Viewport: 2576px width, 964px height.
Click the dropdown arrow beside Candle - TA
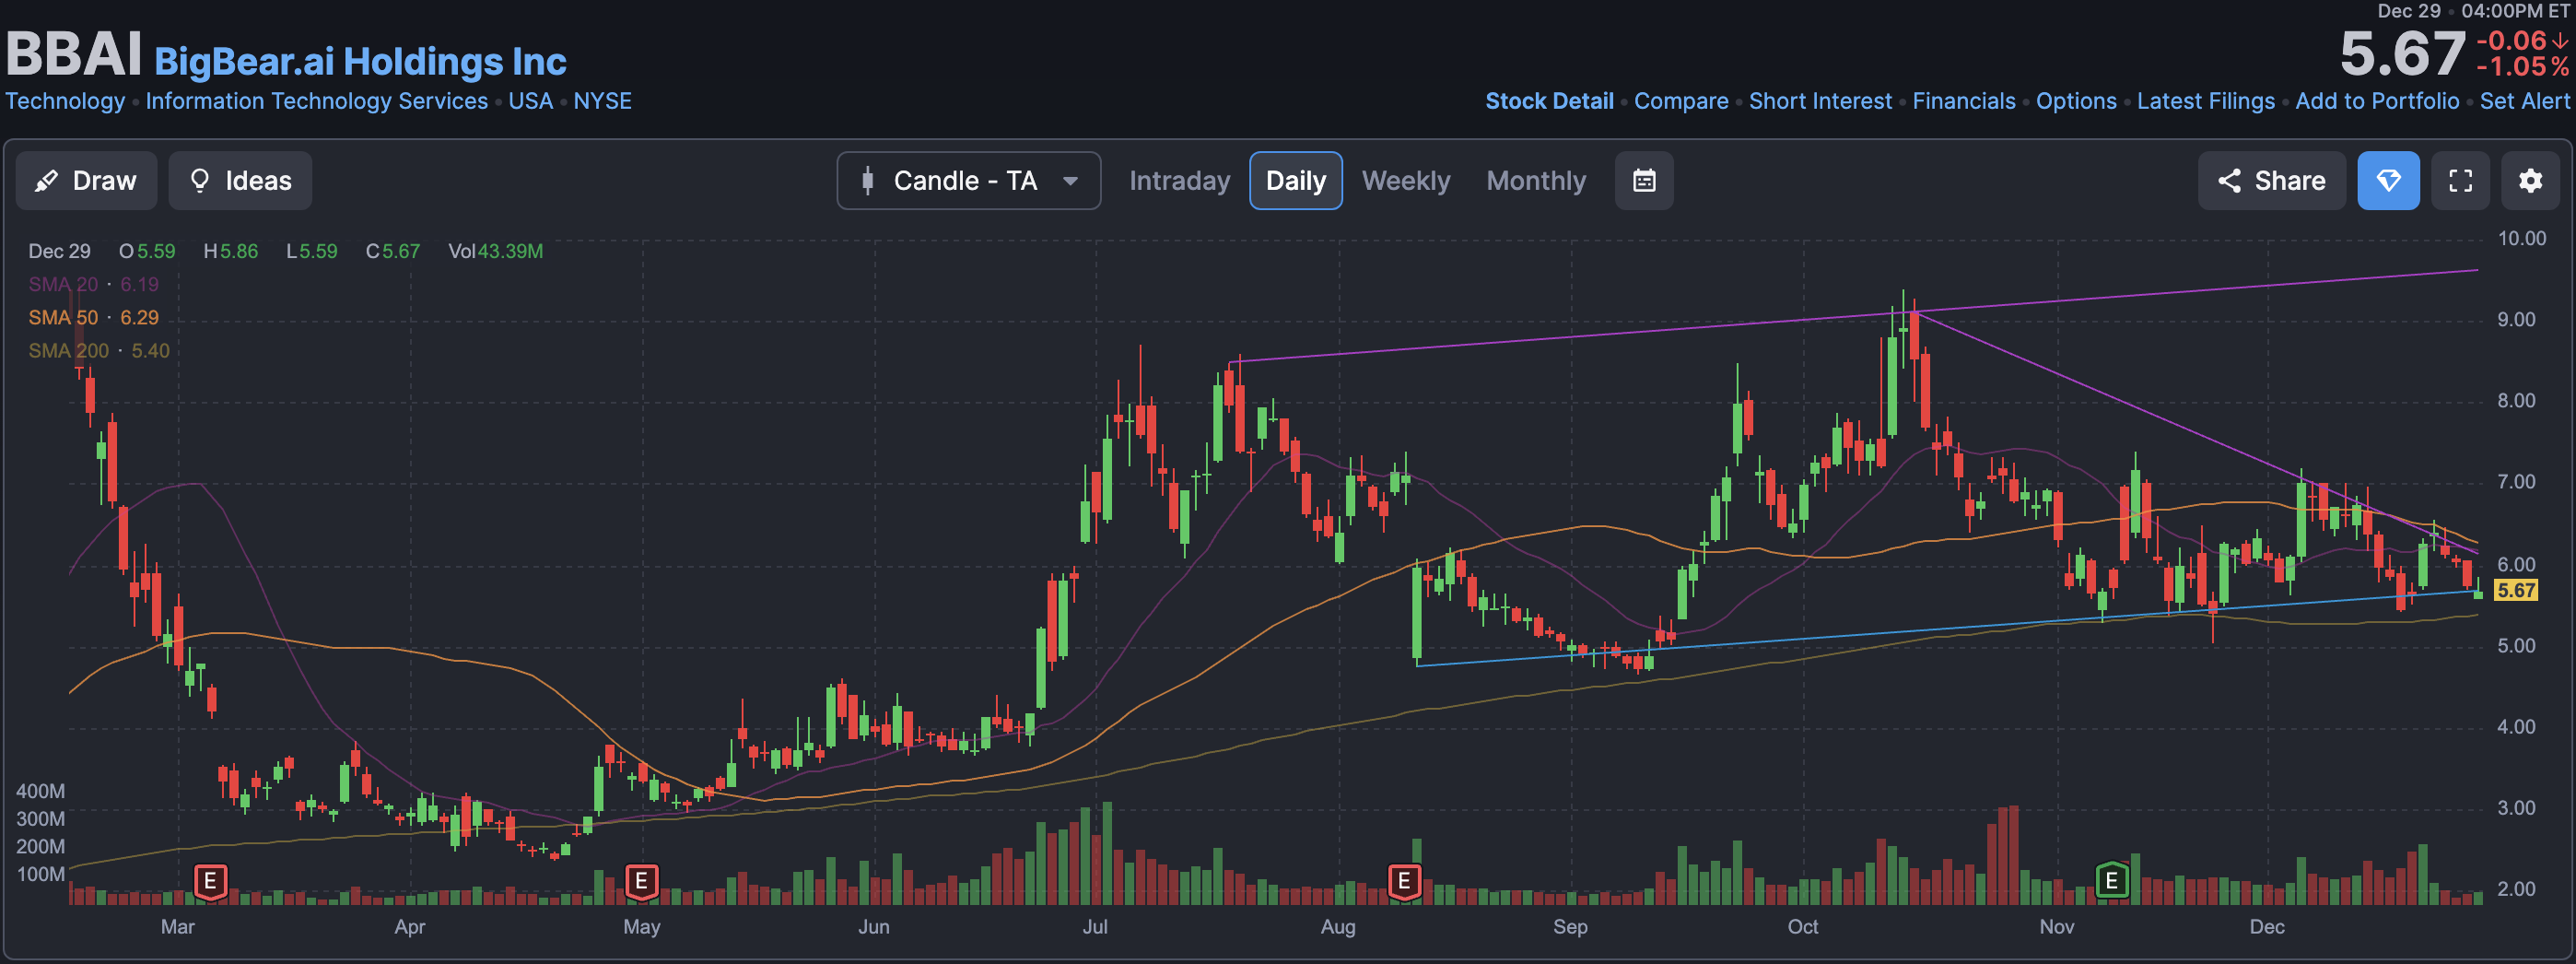1070,181
